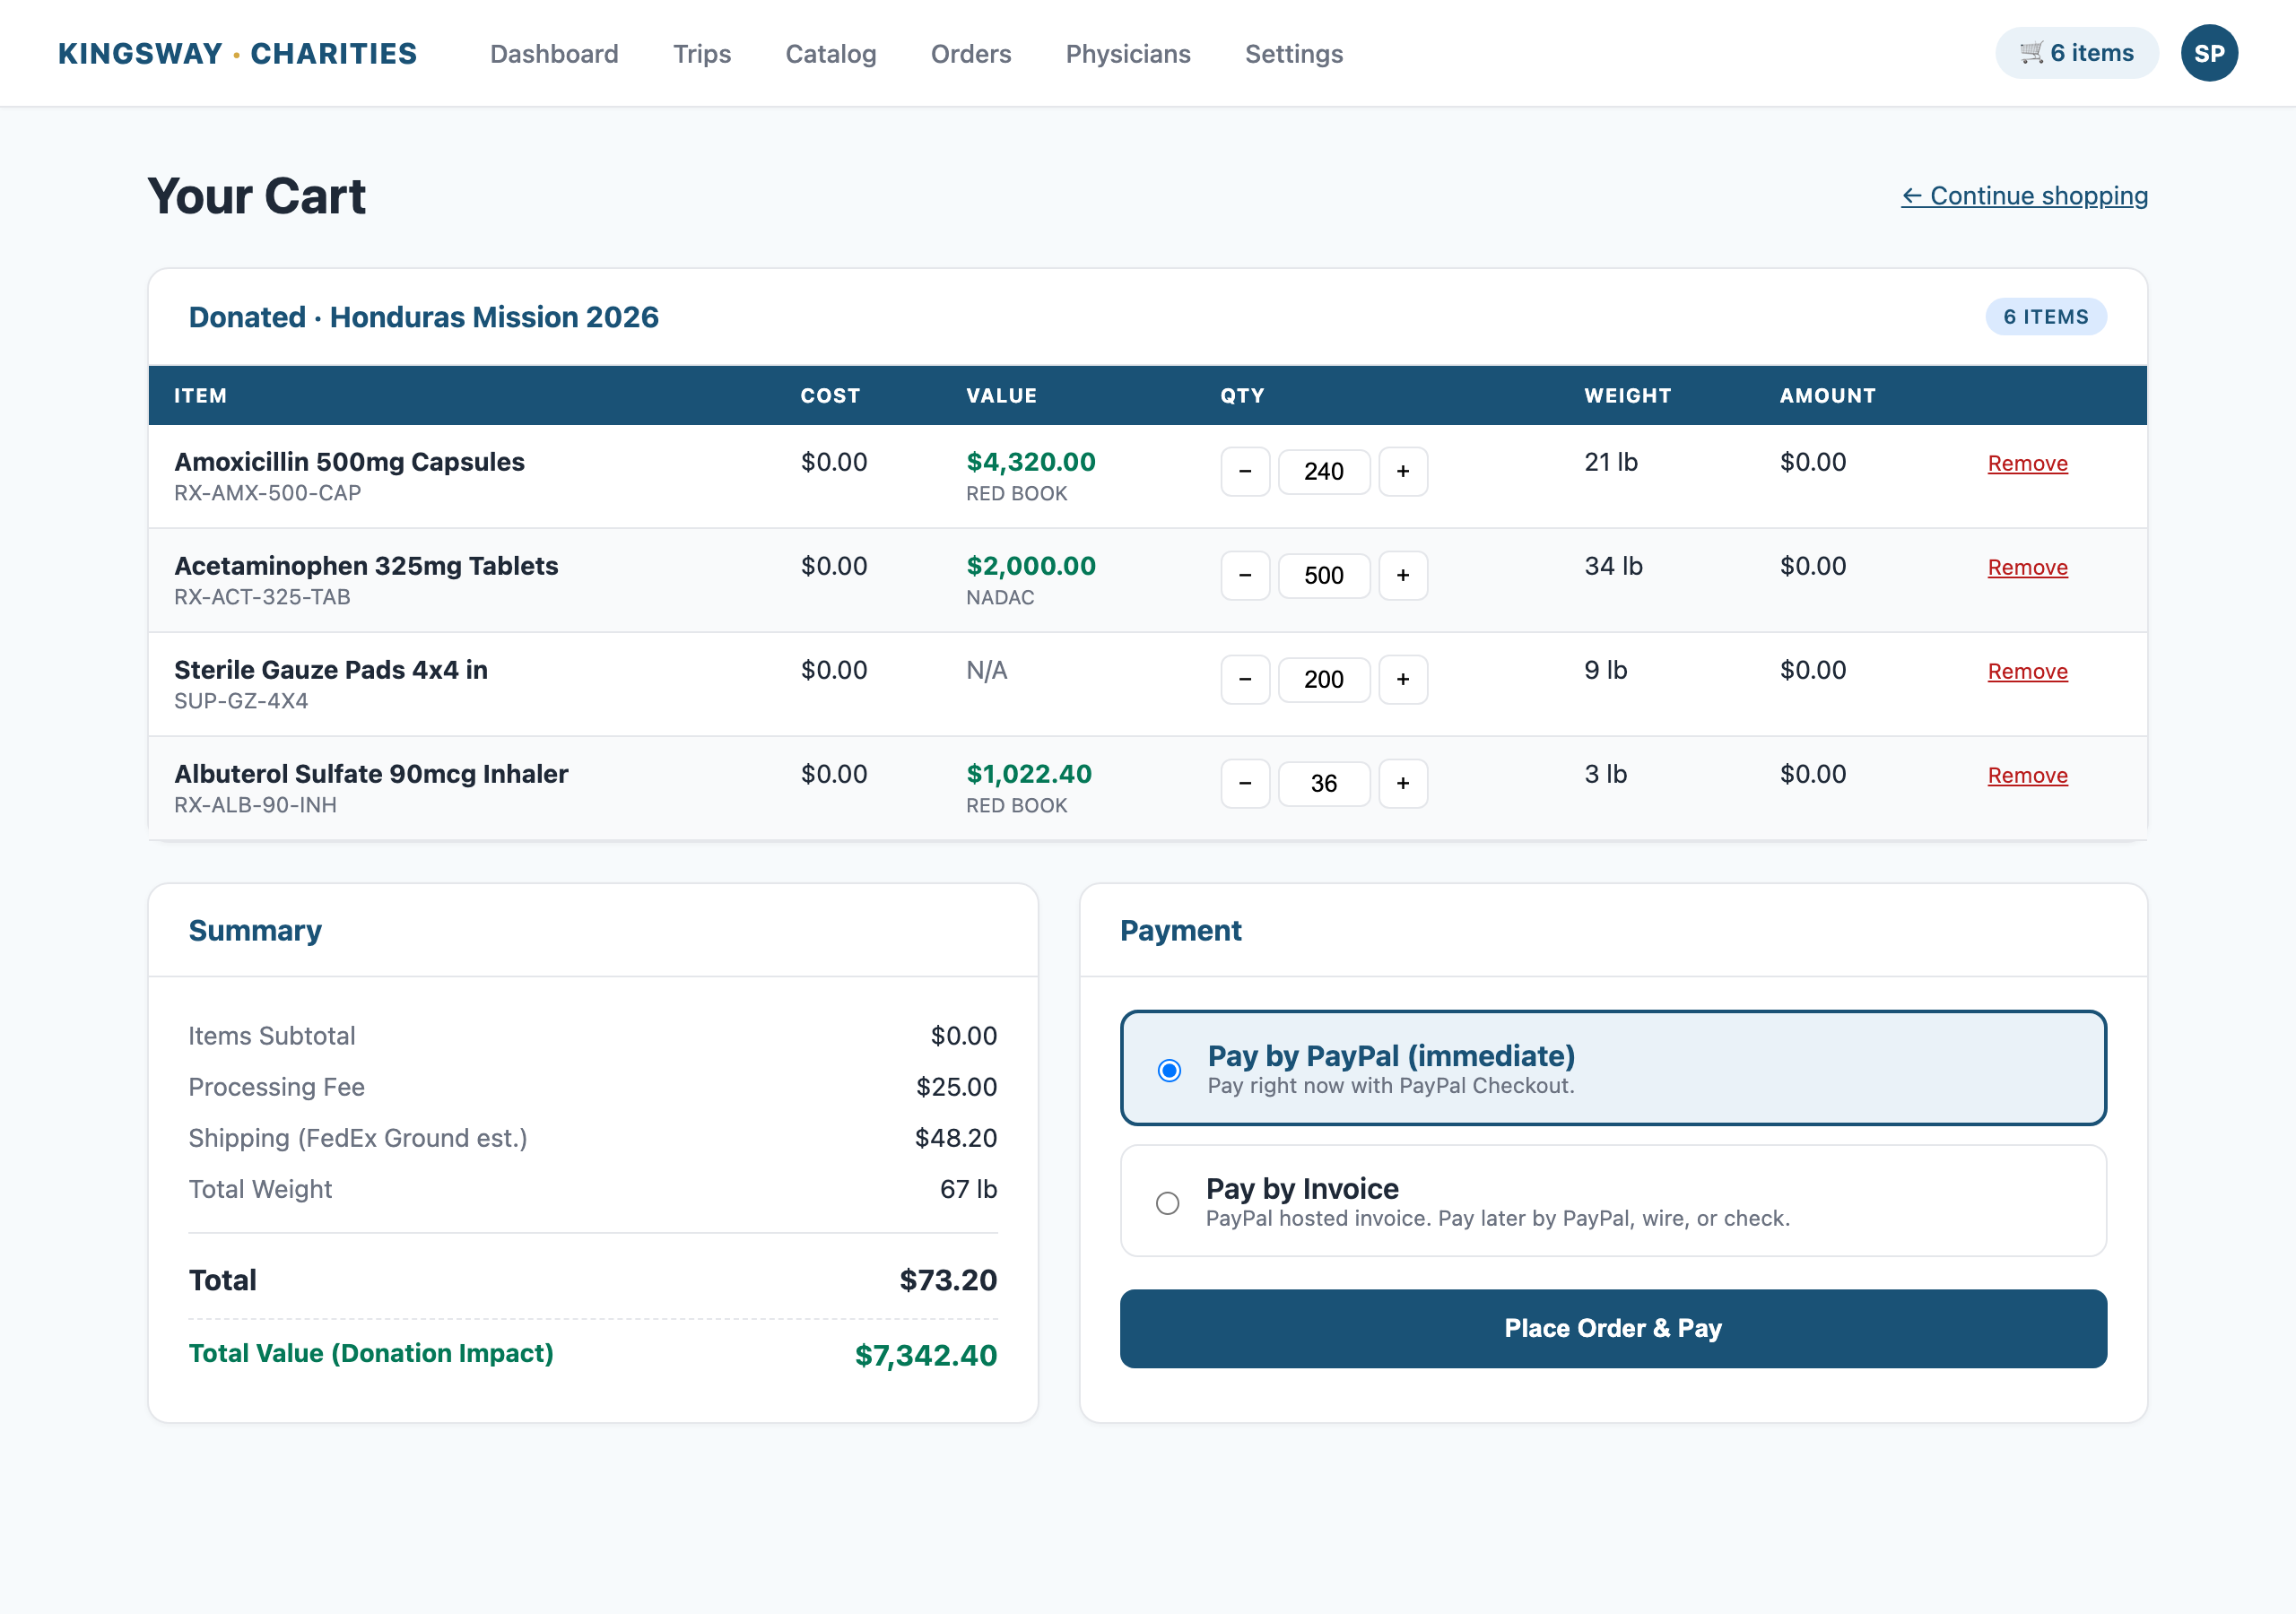Decrease Sterile Gauze Pads quantity

point(1245,679)
